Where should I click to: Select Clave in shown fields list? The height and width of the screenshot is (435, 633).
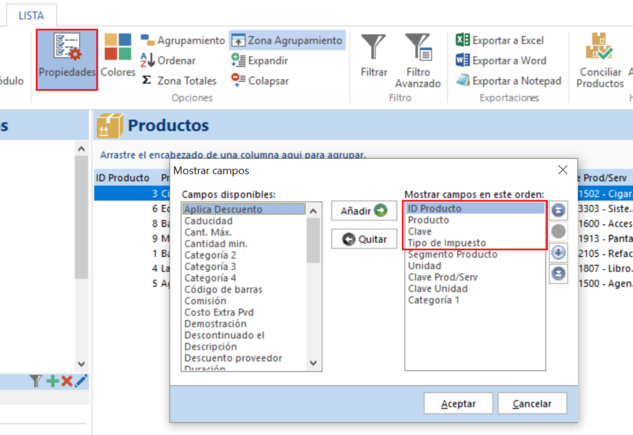pos(475,232)
